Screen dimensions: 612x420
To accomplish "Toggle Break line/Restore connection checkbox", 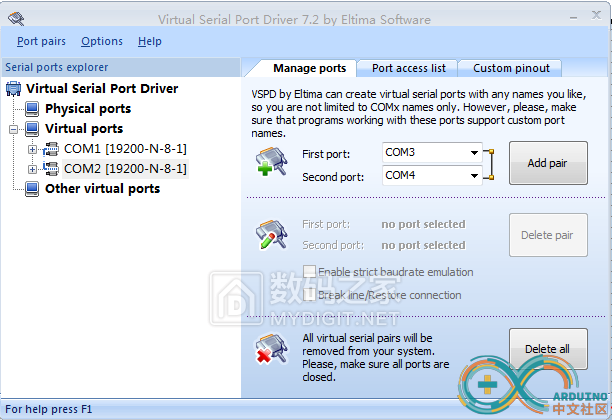I will pos(310,294).
